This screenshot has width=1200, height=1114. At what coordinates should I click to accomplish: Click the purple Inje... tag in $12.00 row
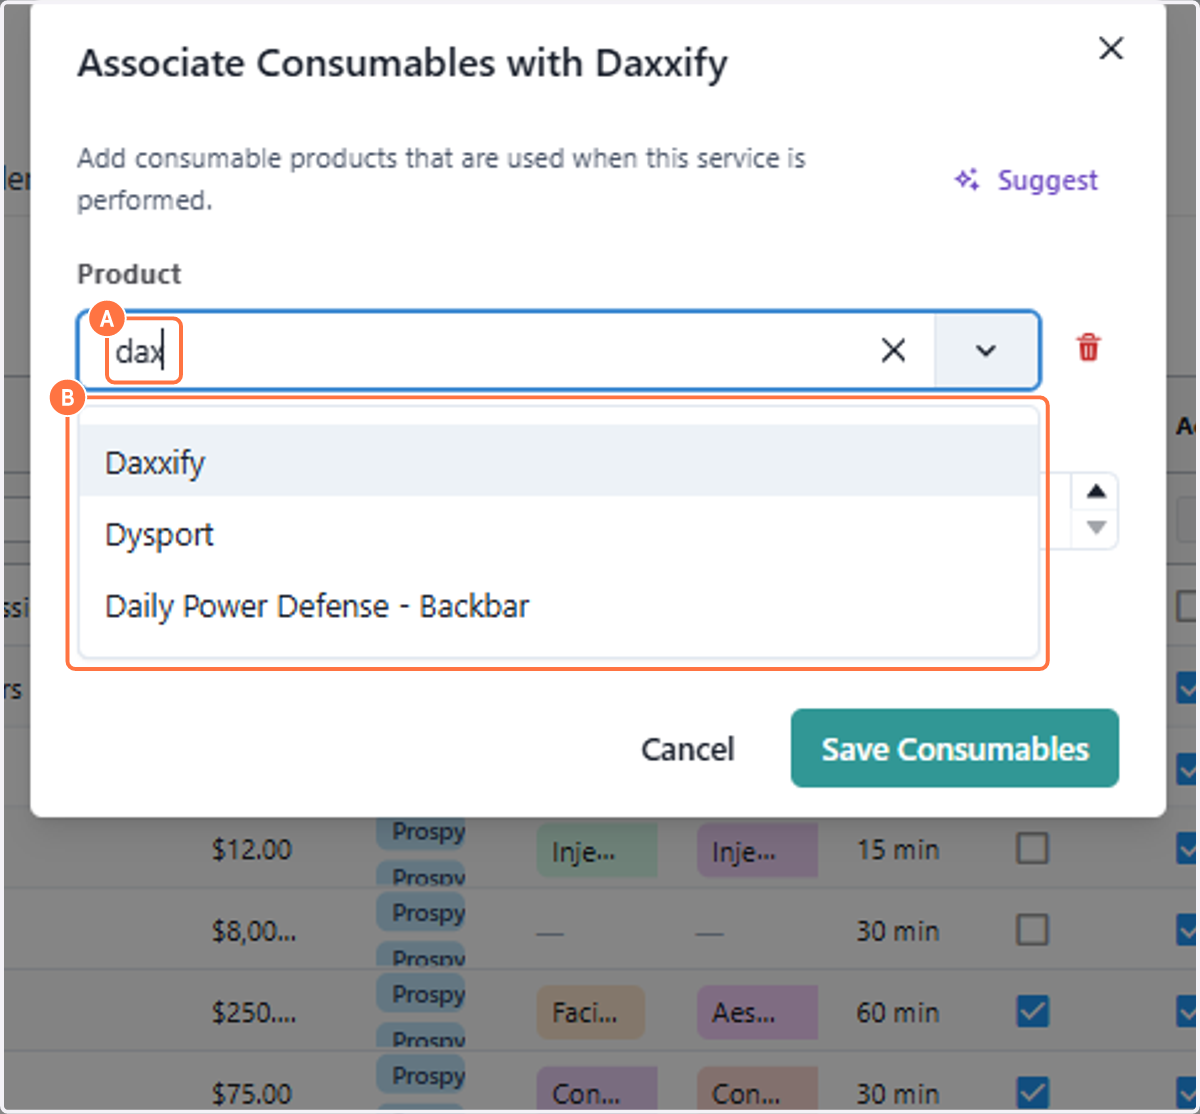[757, 852]
